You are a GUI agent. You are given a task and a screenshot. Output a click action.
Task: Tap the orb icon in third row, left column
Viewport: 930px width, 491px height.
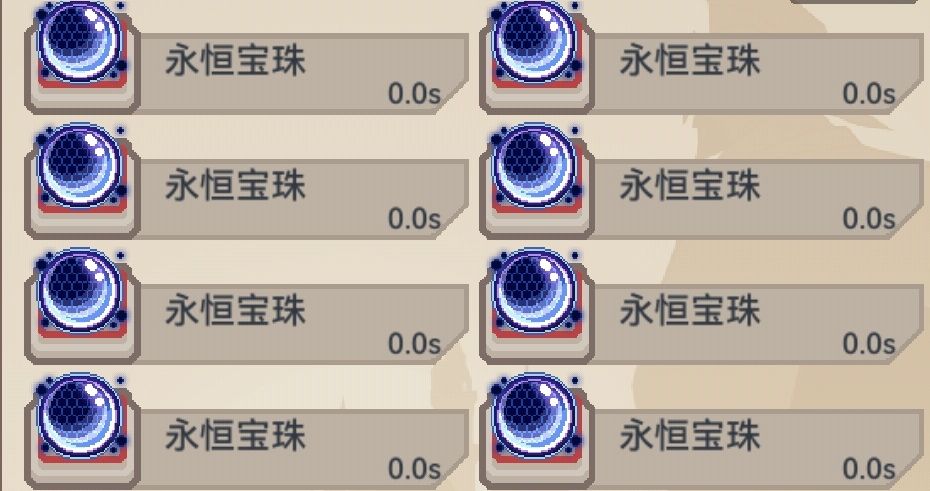81,292
